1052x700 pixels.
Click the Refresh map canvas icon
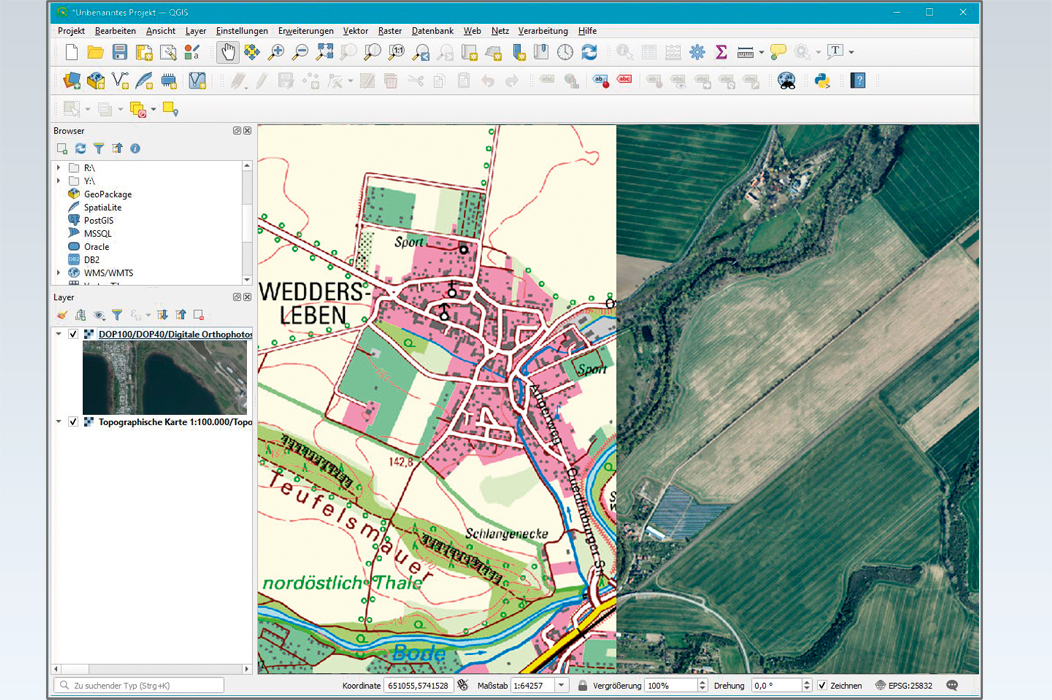(589, 52)
